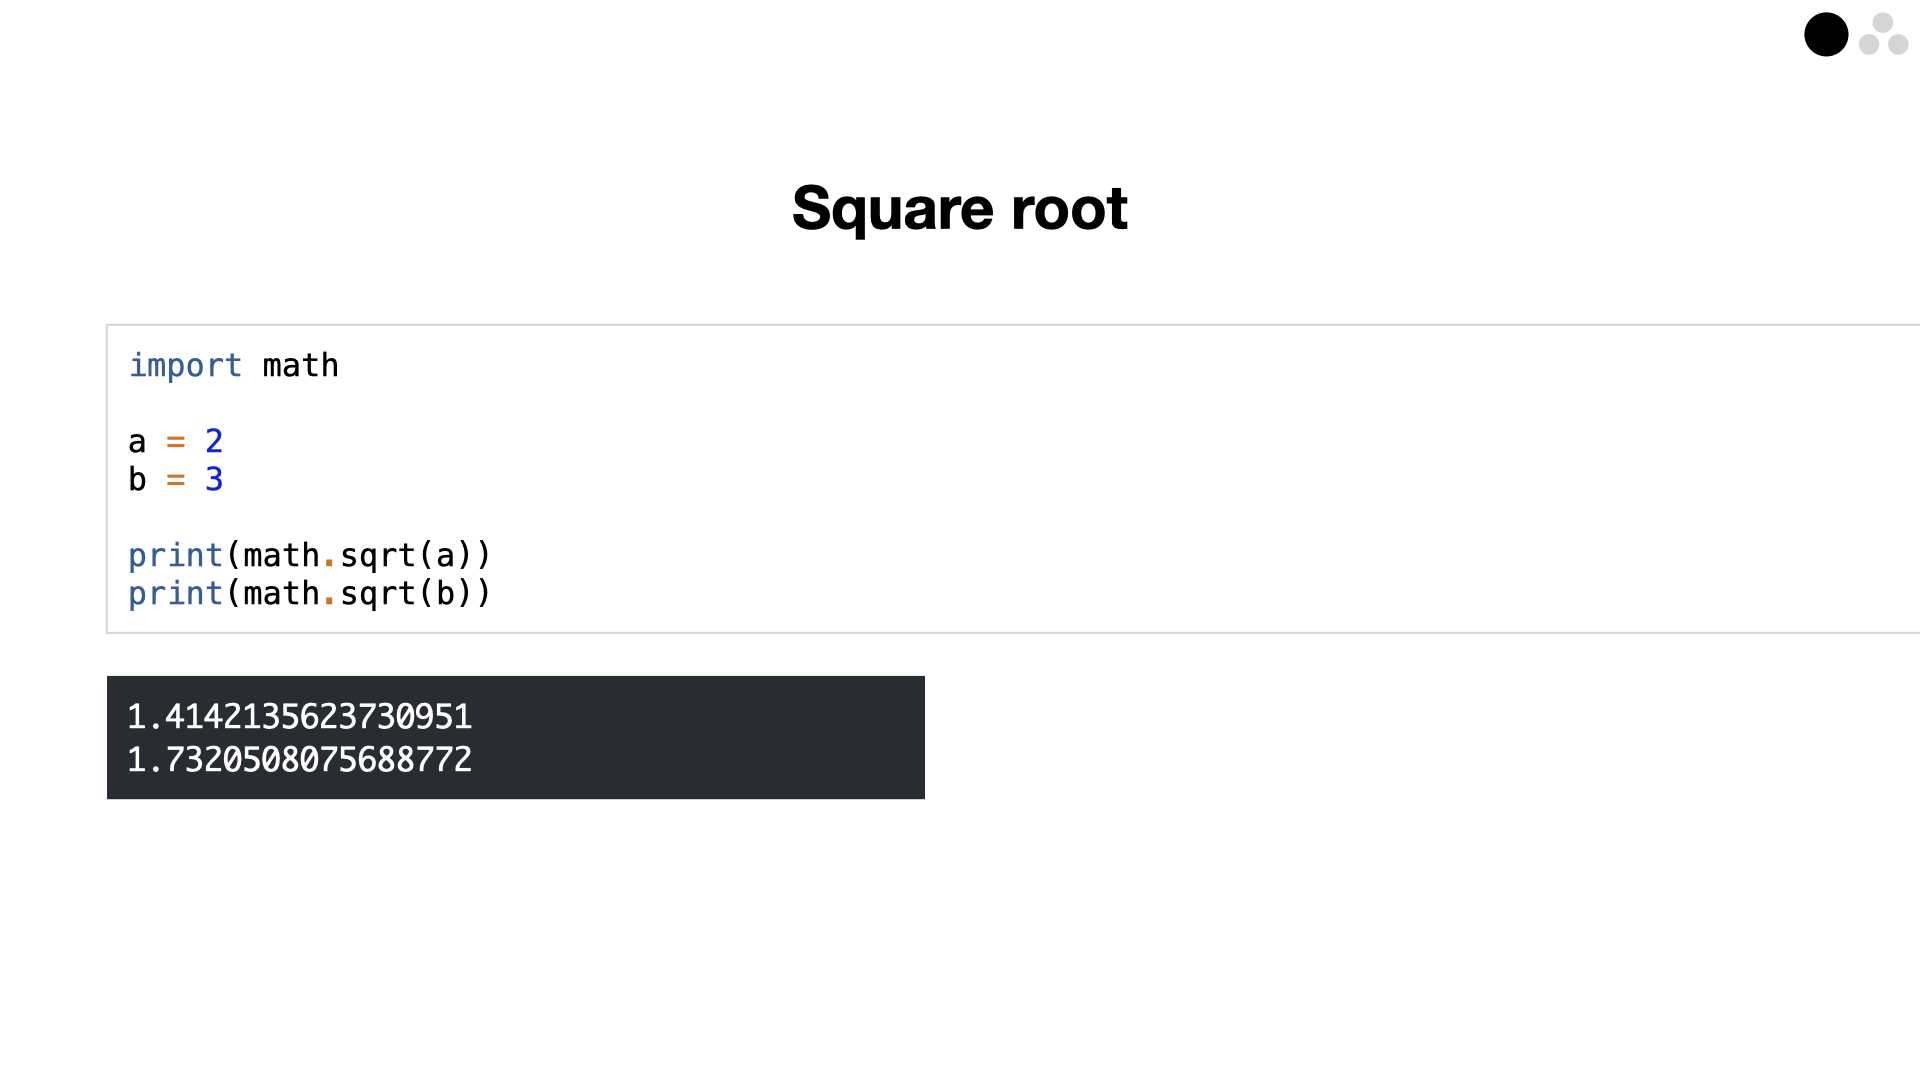Click the number 2 in the assignment
This screenshot has height=1080, width=1920.
[214, 442]
